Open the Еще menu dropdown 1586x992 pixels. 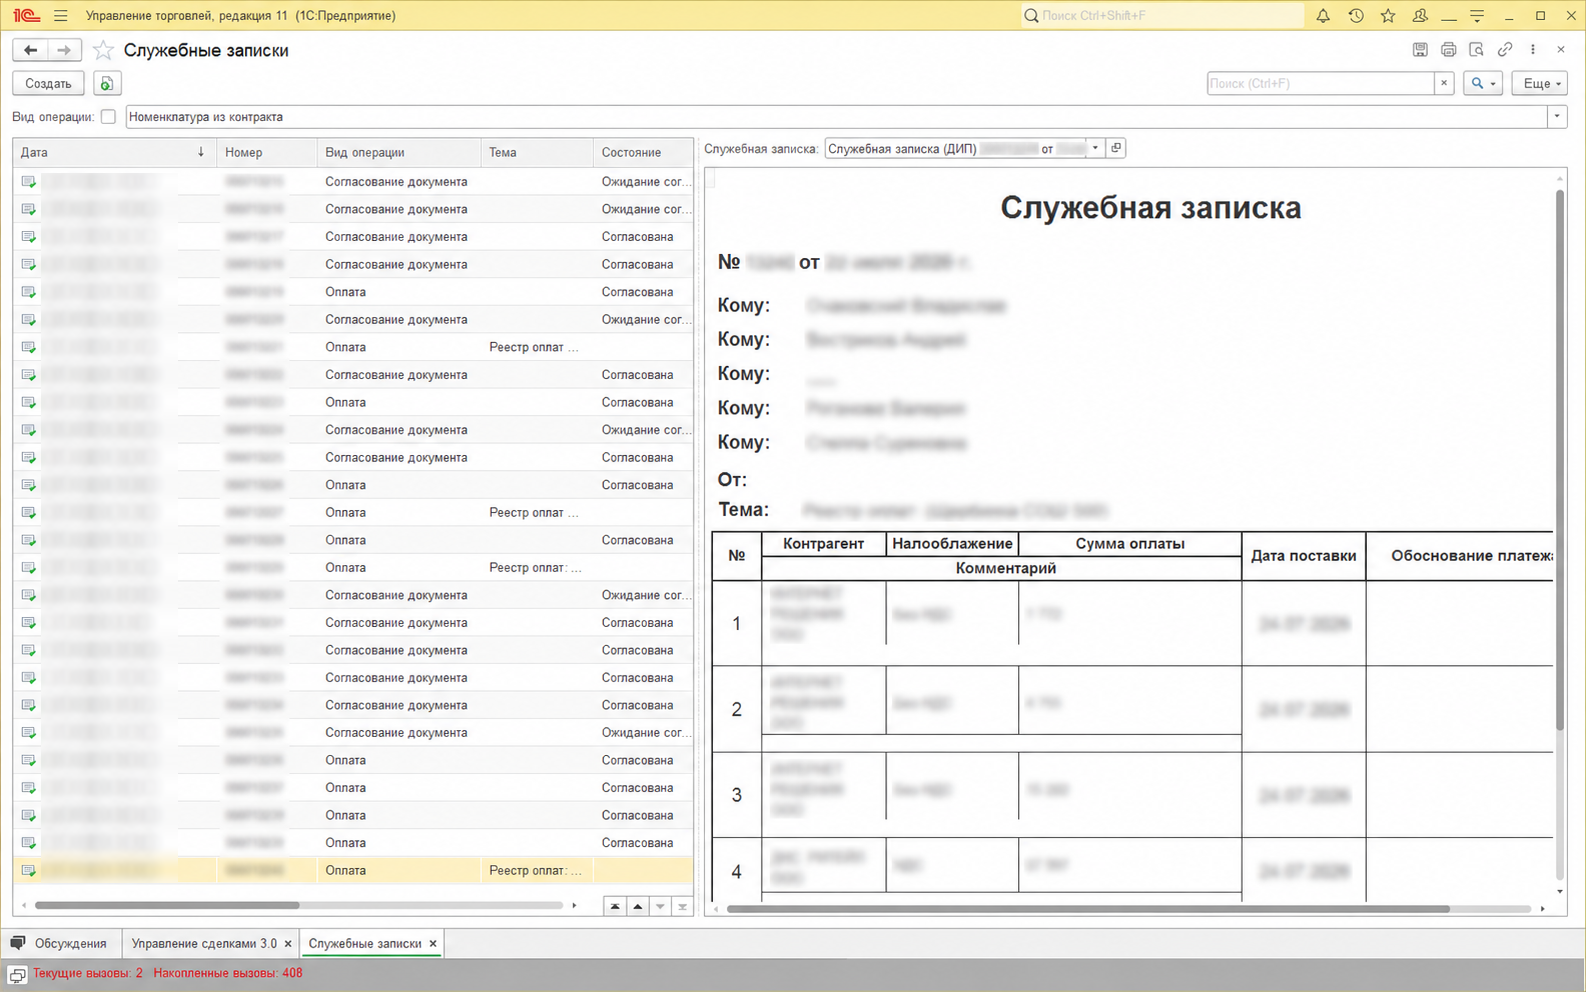tap(1539, 84)
